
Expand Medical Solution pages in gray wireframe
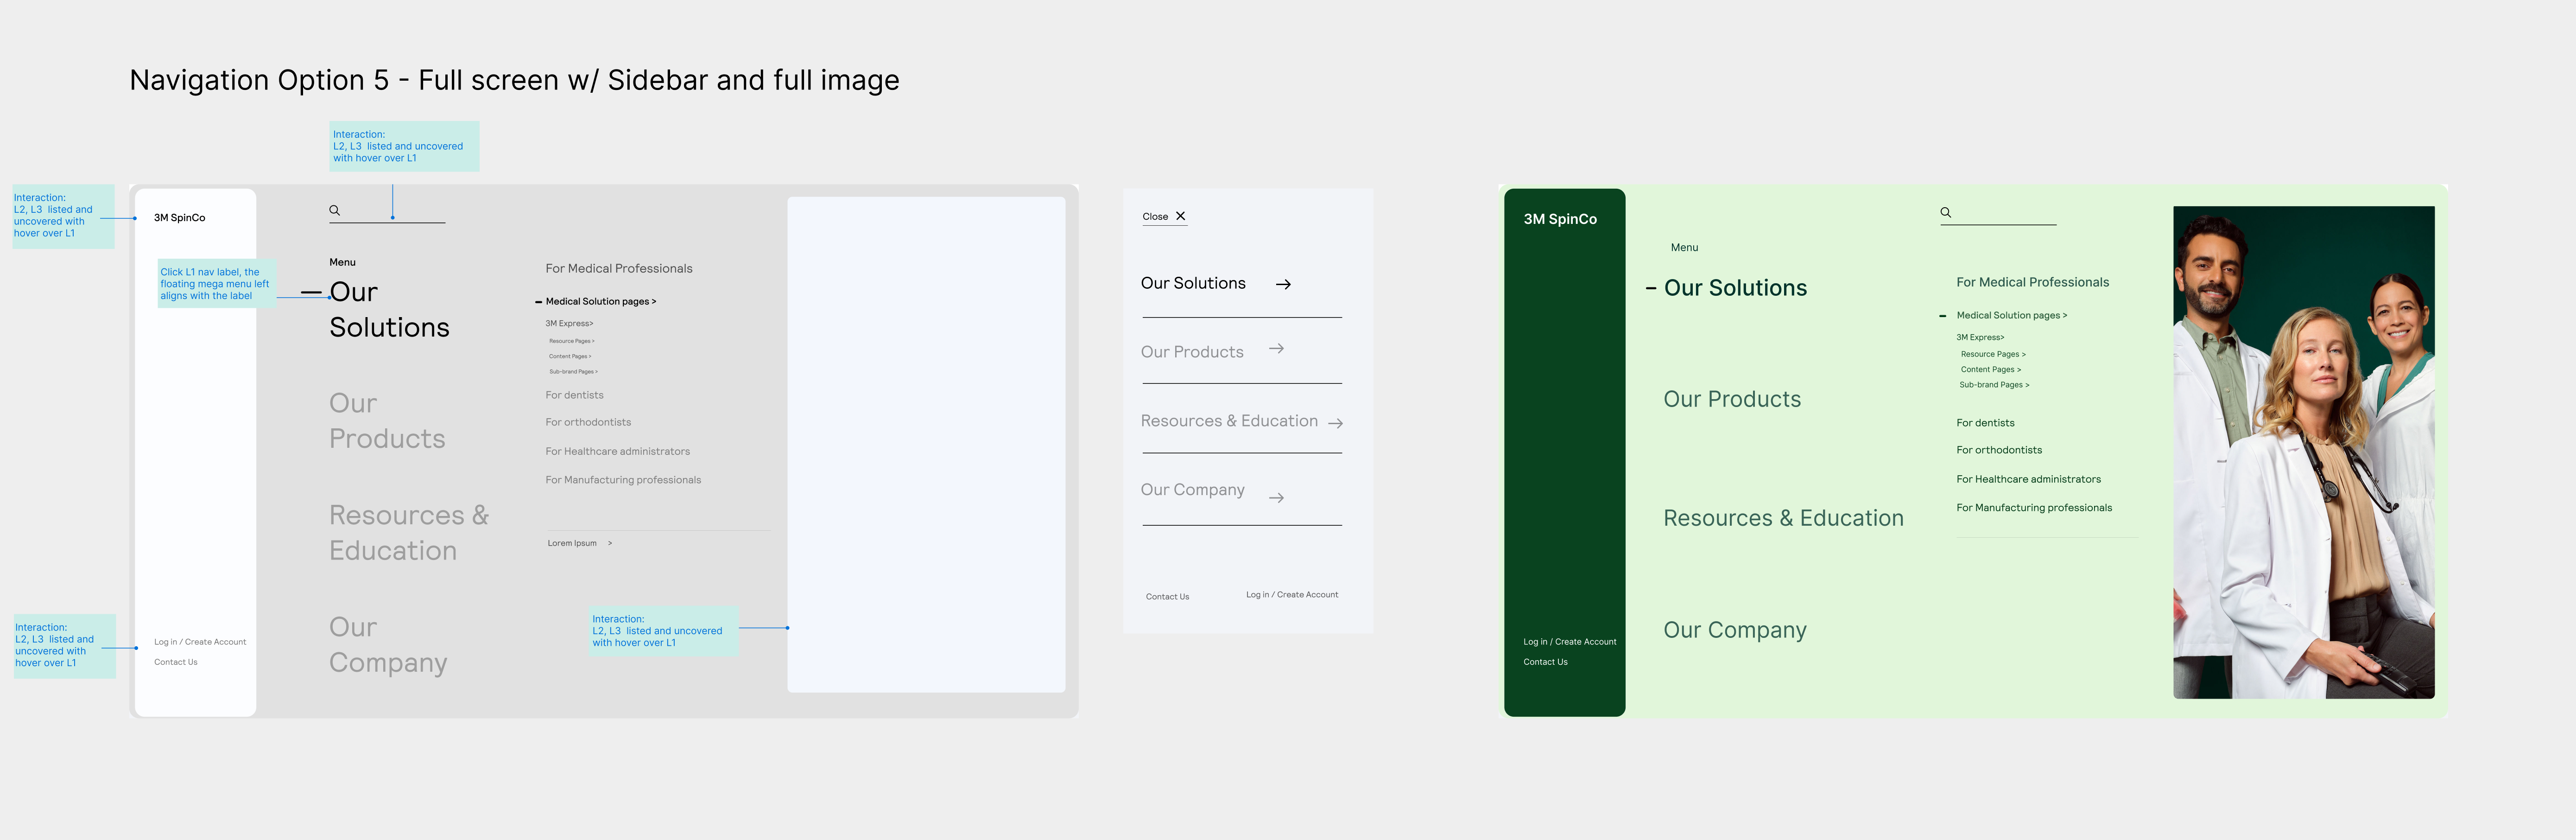click(600, 301)
